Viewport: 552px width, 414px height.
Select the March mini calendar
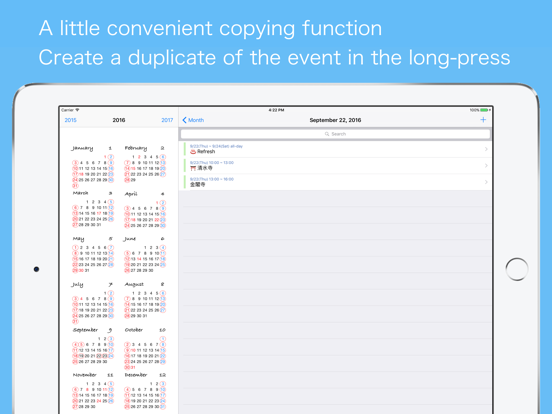tap(93, 209)
